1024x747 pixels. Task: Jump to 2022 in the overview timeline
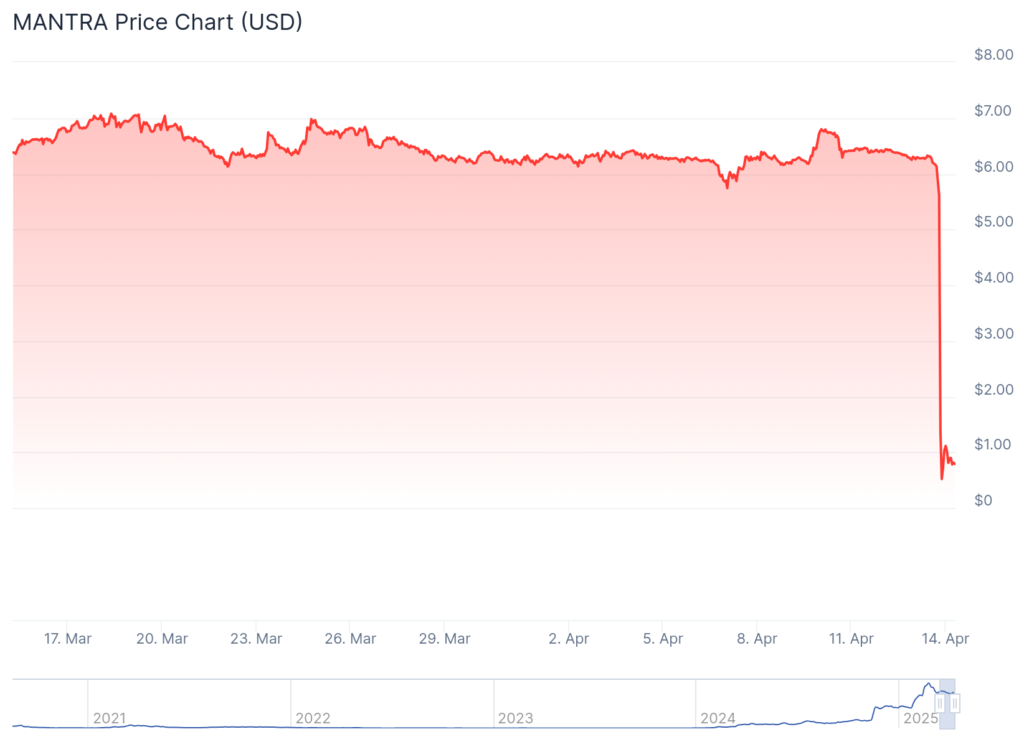point(312,718)
